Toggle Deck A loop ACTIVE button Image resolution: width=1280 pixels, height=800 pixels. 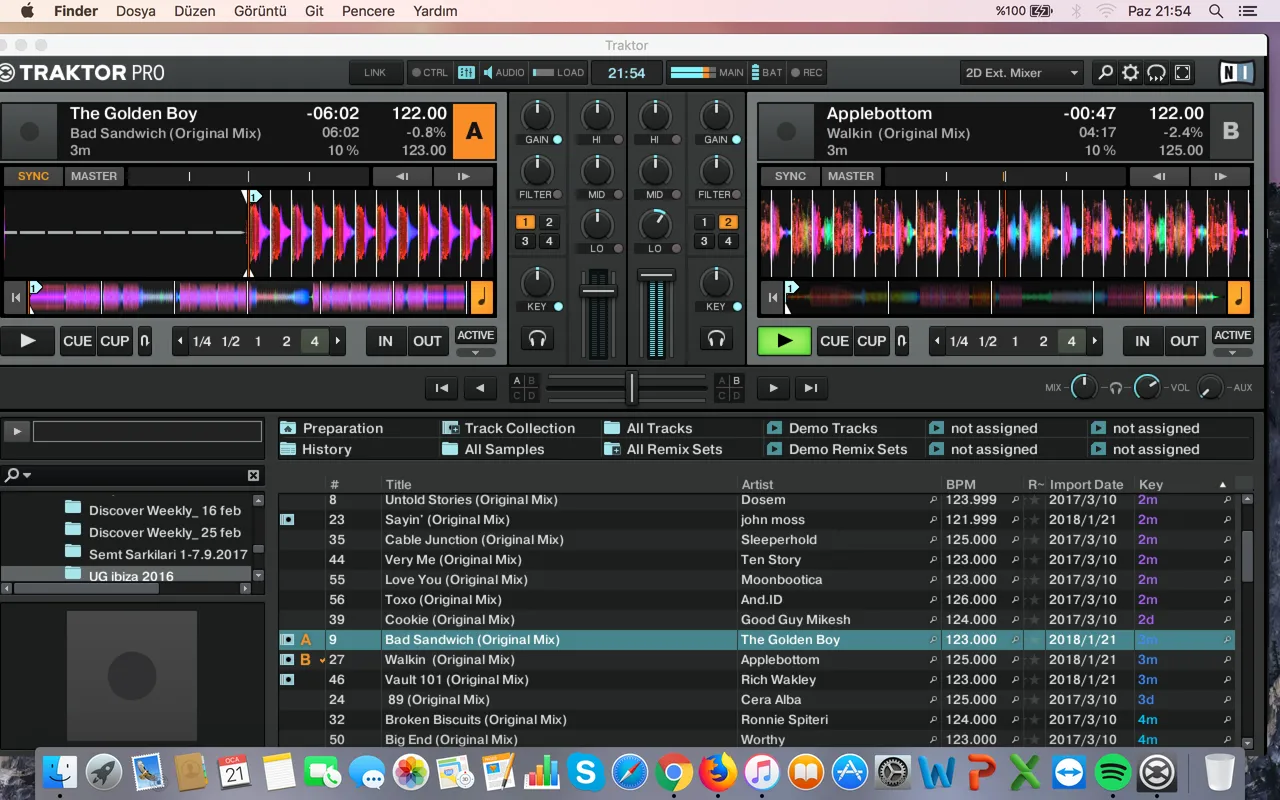pos(476,335)
